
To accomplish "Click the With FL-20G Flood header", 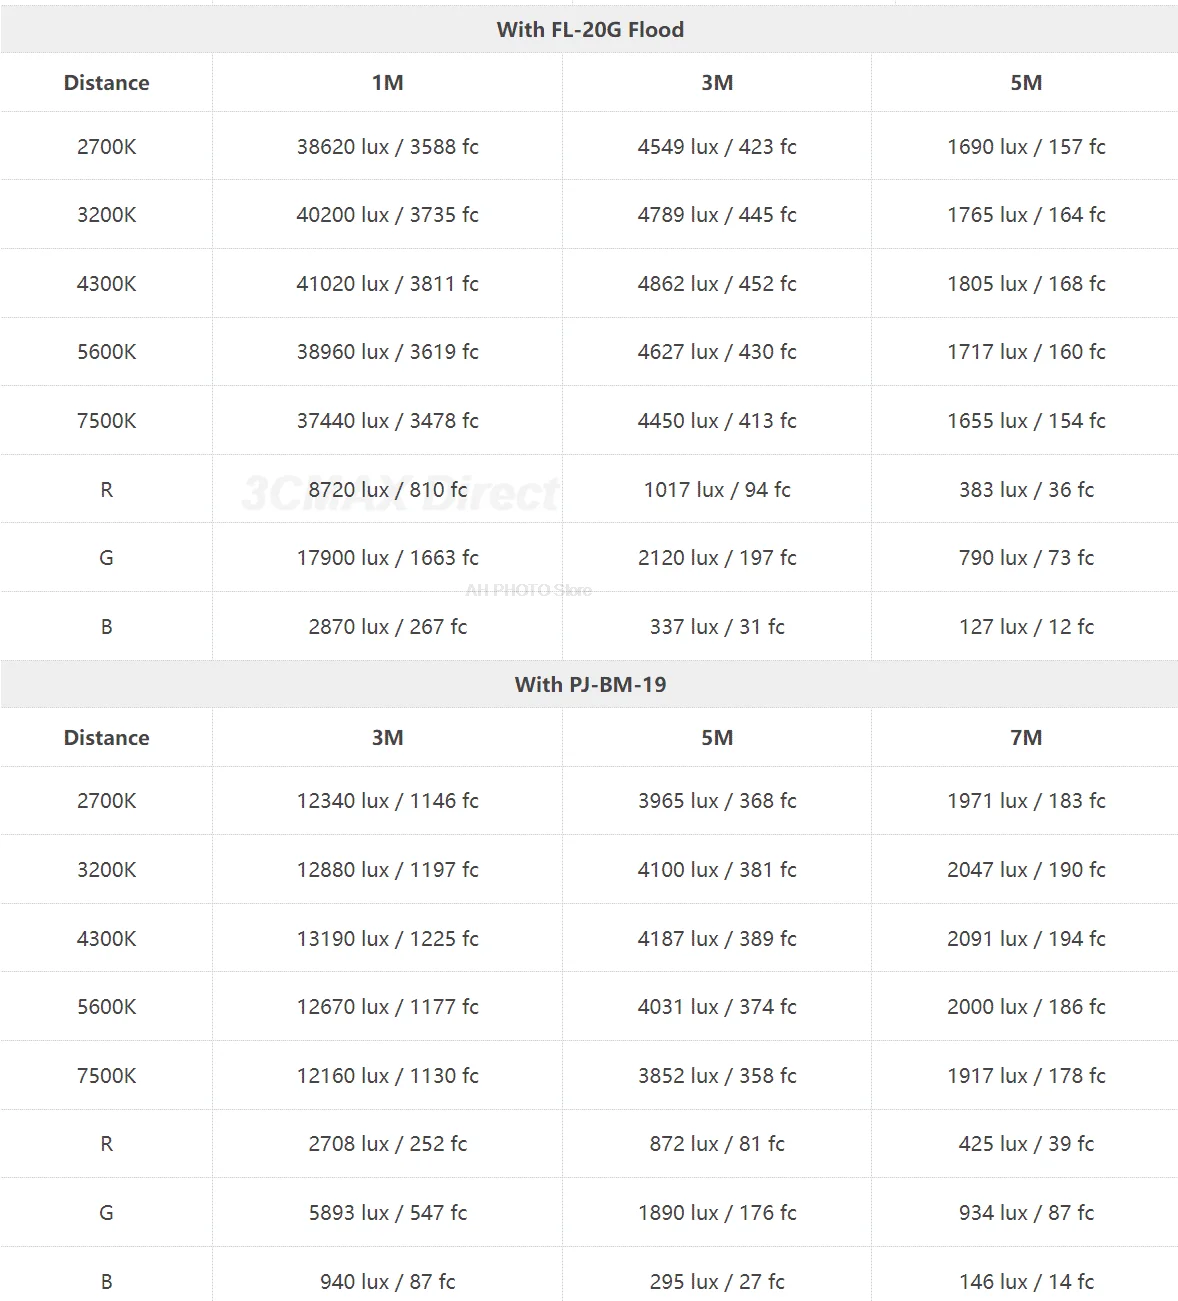I will [590, 30].
